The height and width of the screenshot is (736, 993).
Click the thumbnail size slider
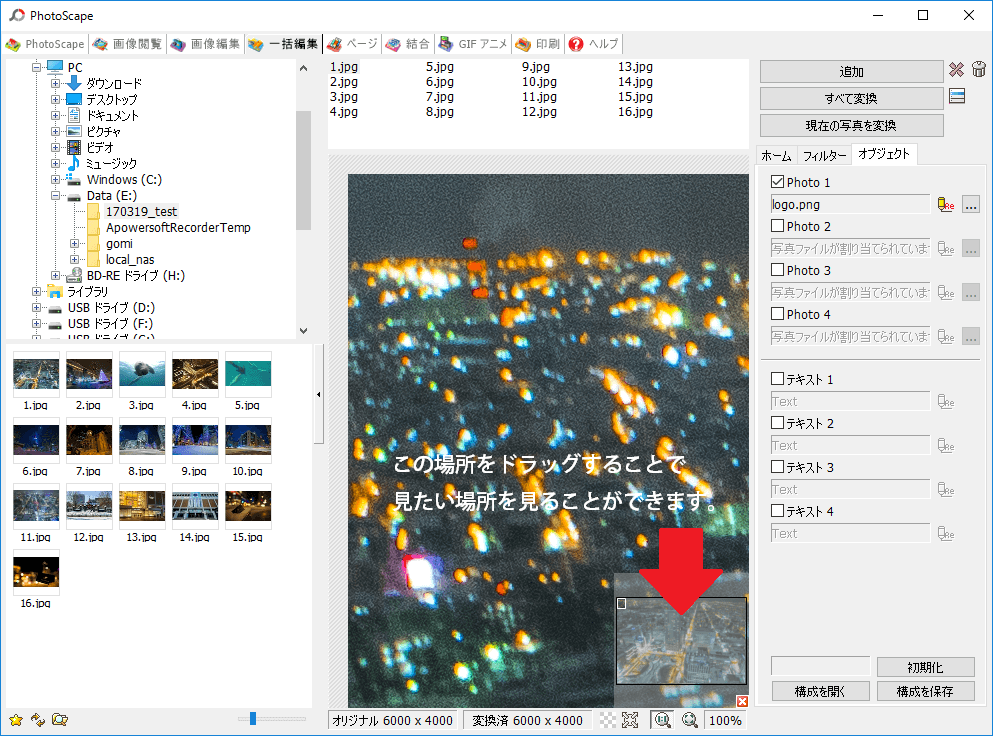tap(254, 718)
